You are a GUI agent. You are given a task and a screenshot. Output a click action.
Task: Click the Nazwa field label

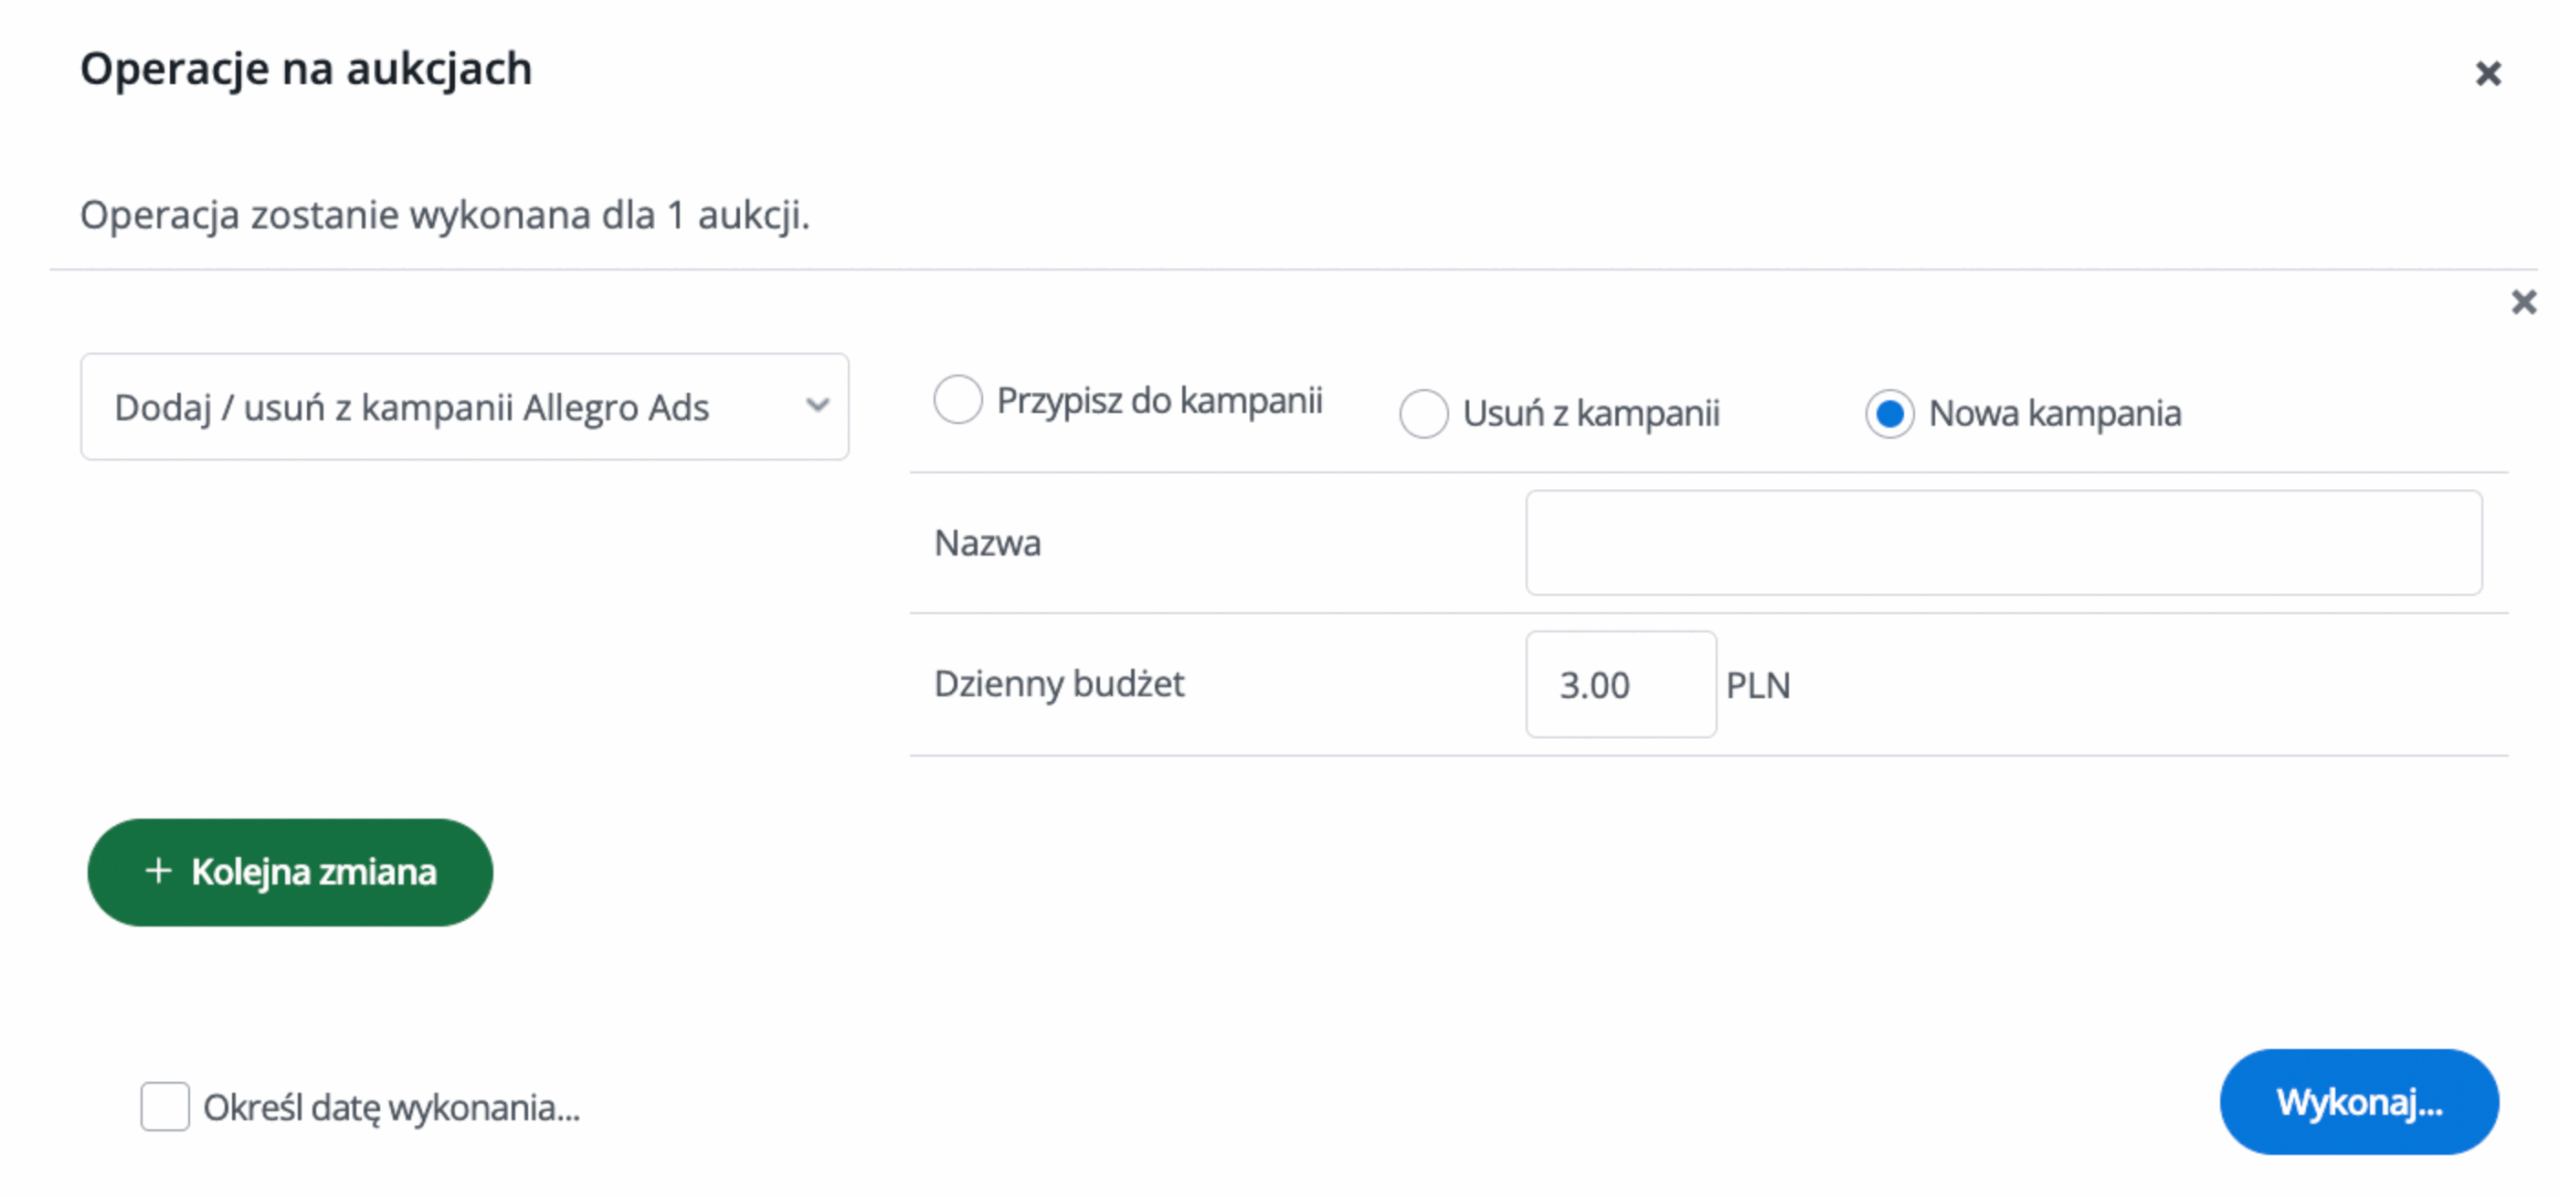(x=987, y=543)
